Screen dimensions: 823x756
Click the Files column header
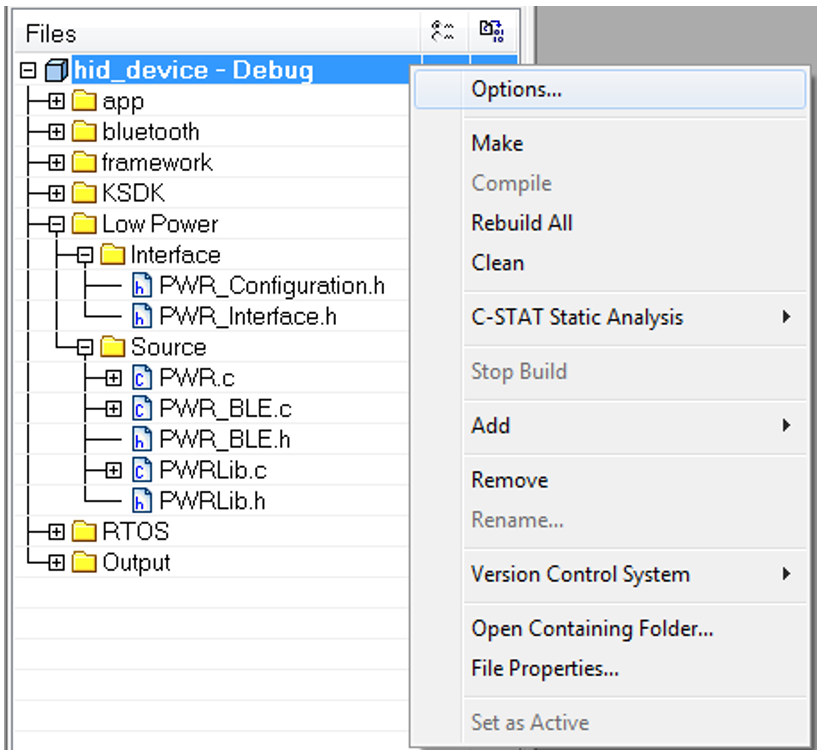click(52, 34)
